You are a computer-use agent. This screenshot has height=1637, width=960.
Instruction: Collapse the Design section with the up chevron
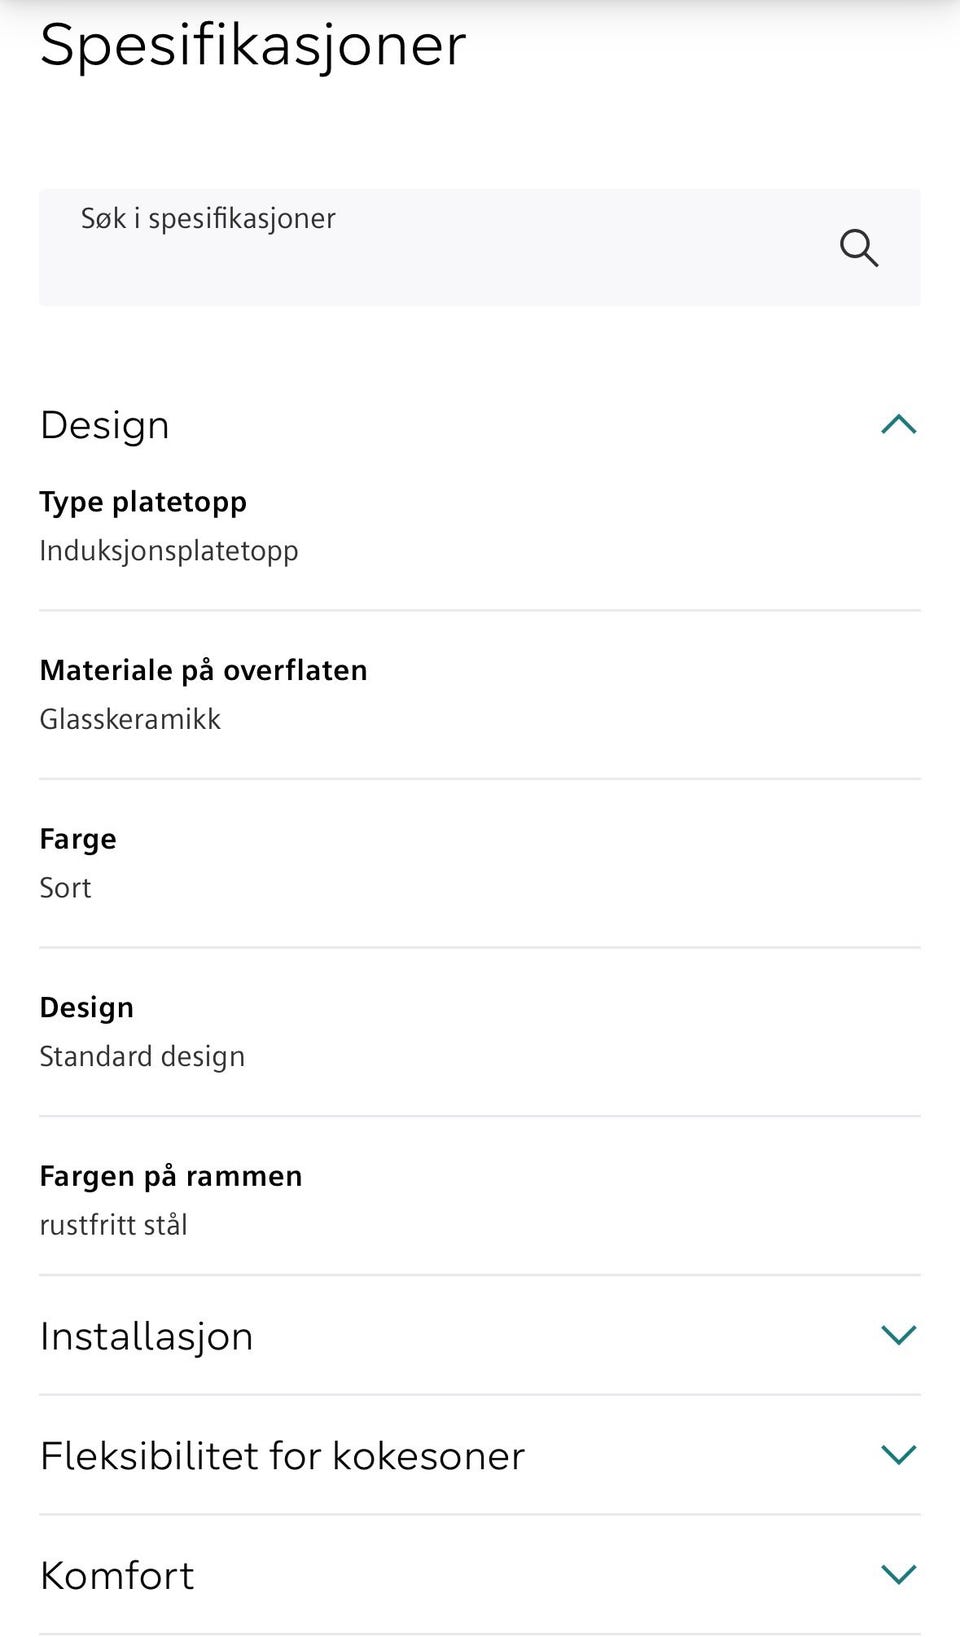898,425
